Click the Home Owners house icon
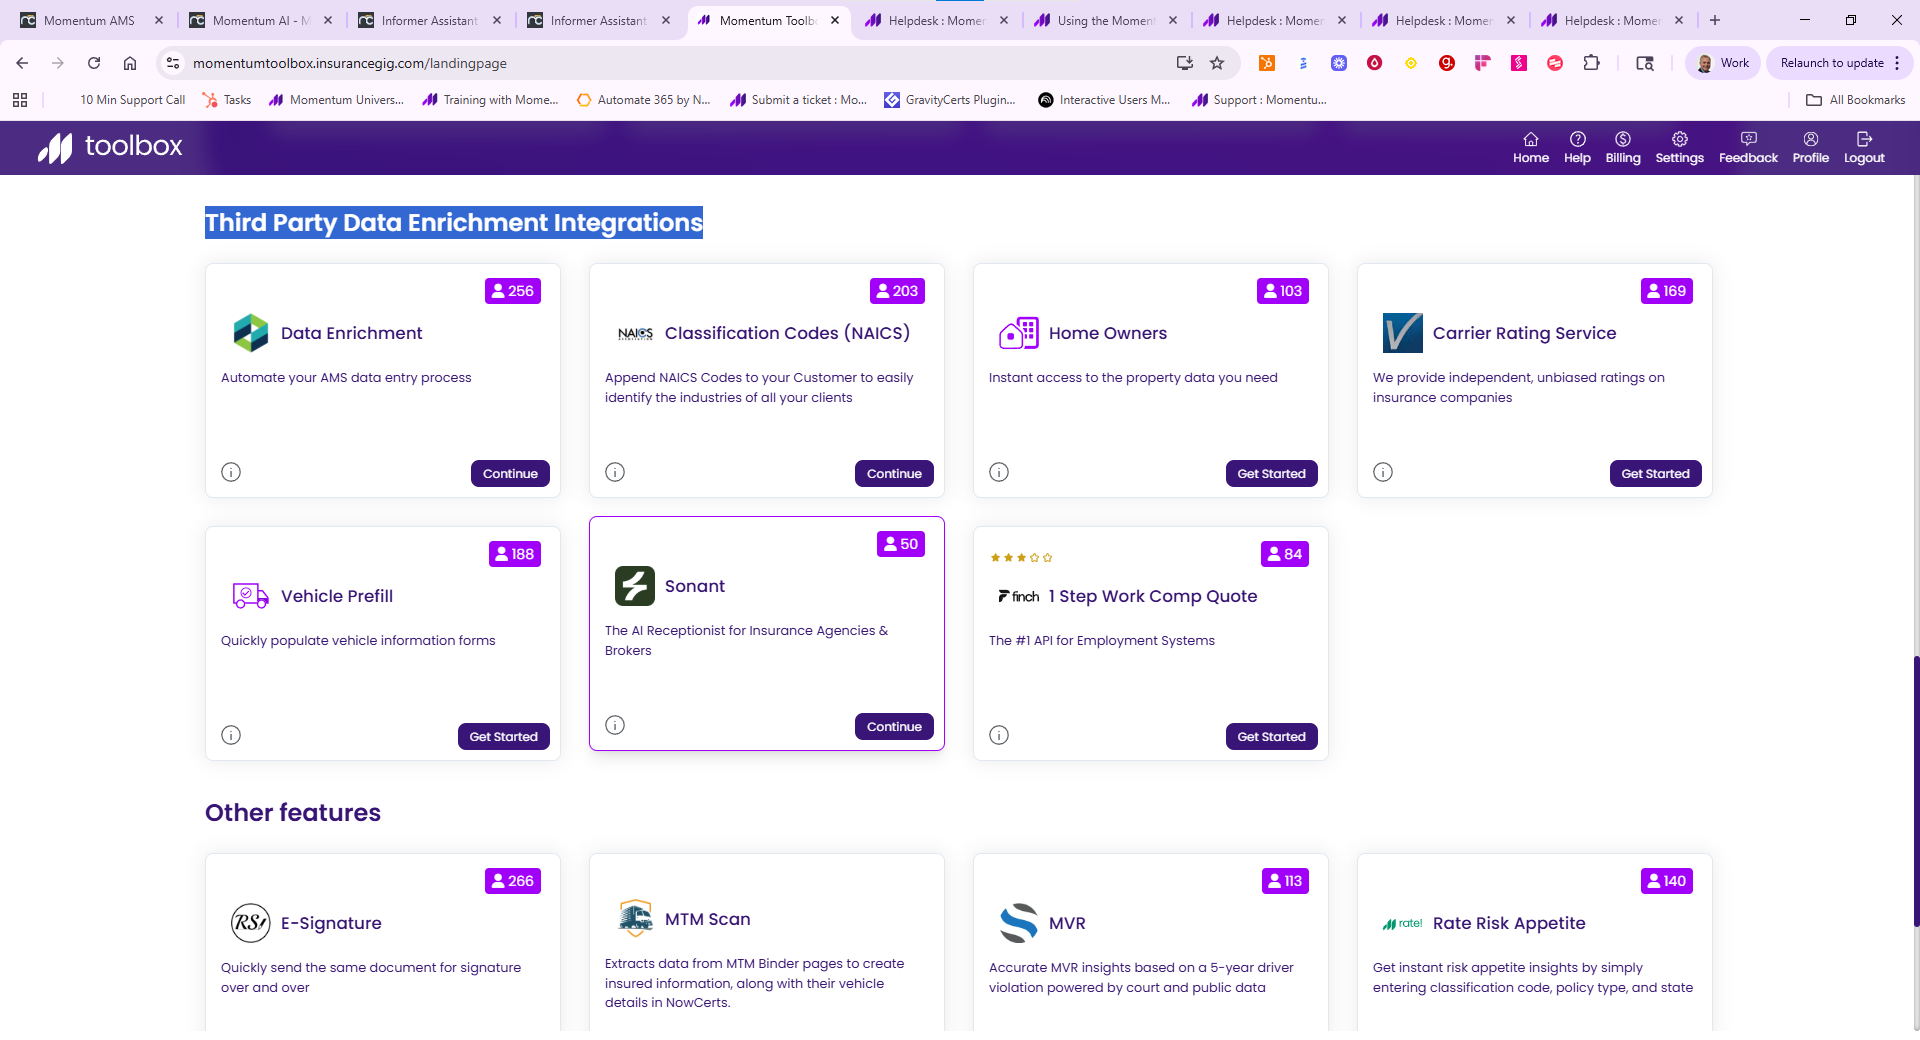Screen dimensions: 1920x1040 pyautogui.click(x=1018, y=333)
